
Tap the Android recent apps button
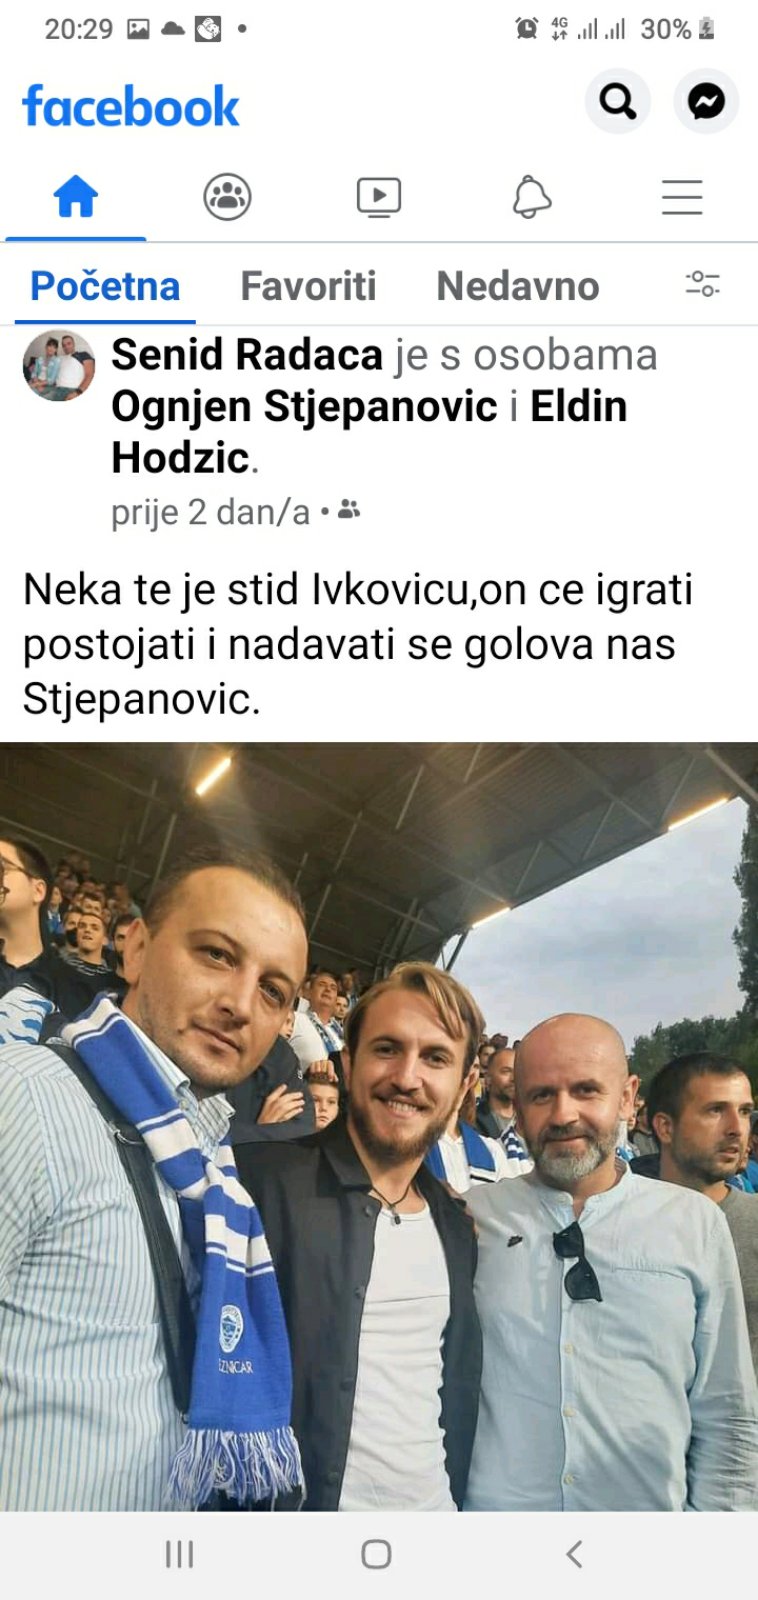[x=179, y=1554]
